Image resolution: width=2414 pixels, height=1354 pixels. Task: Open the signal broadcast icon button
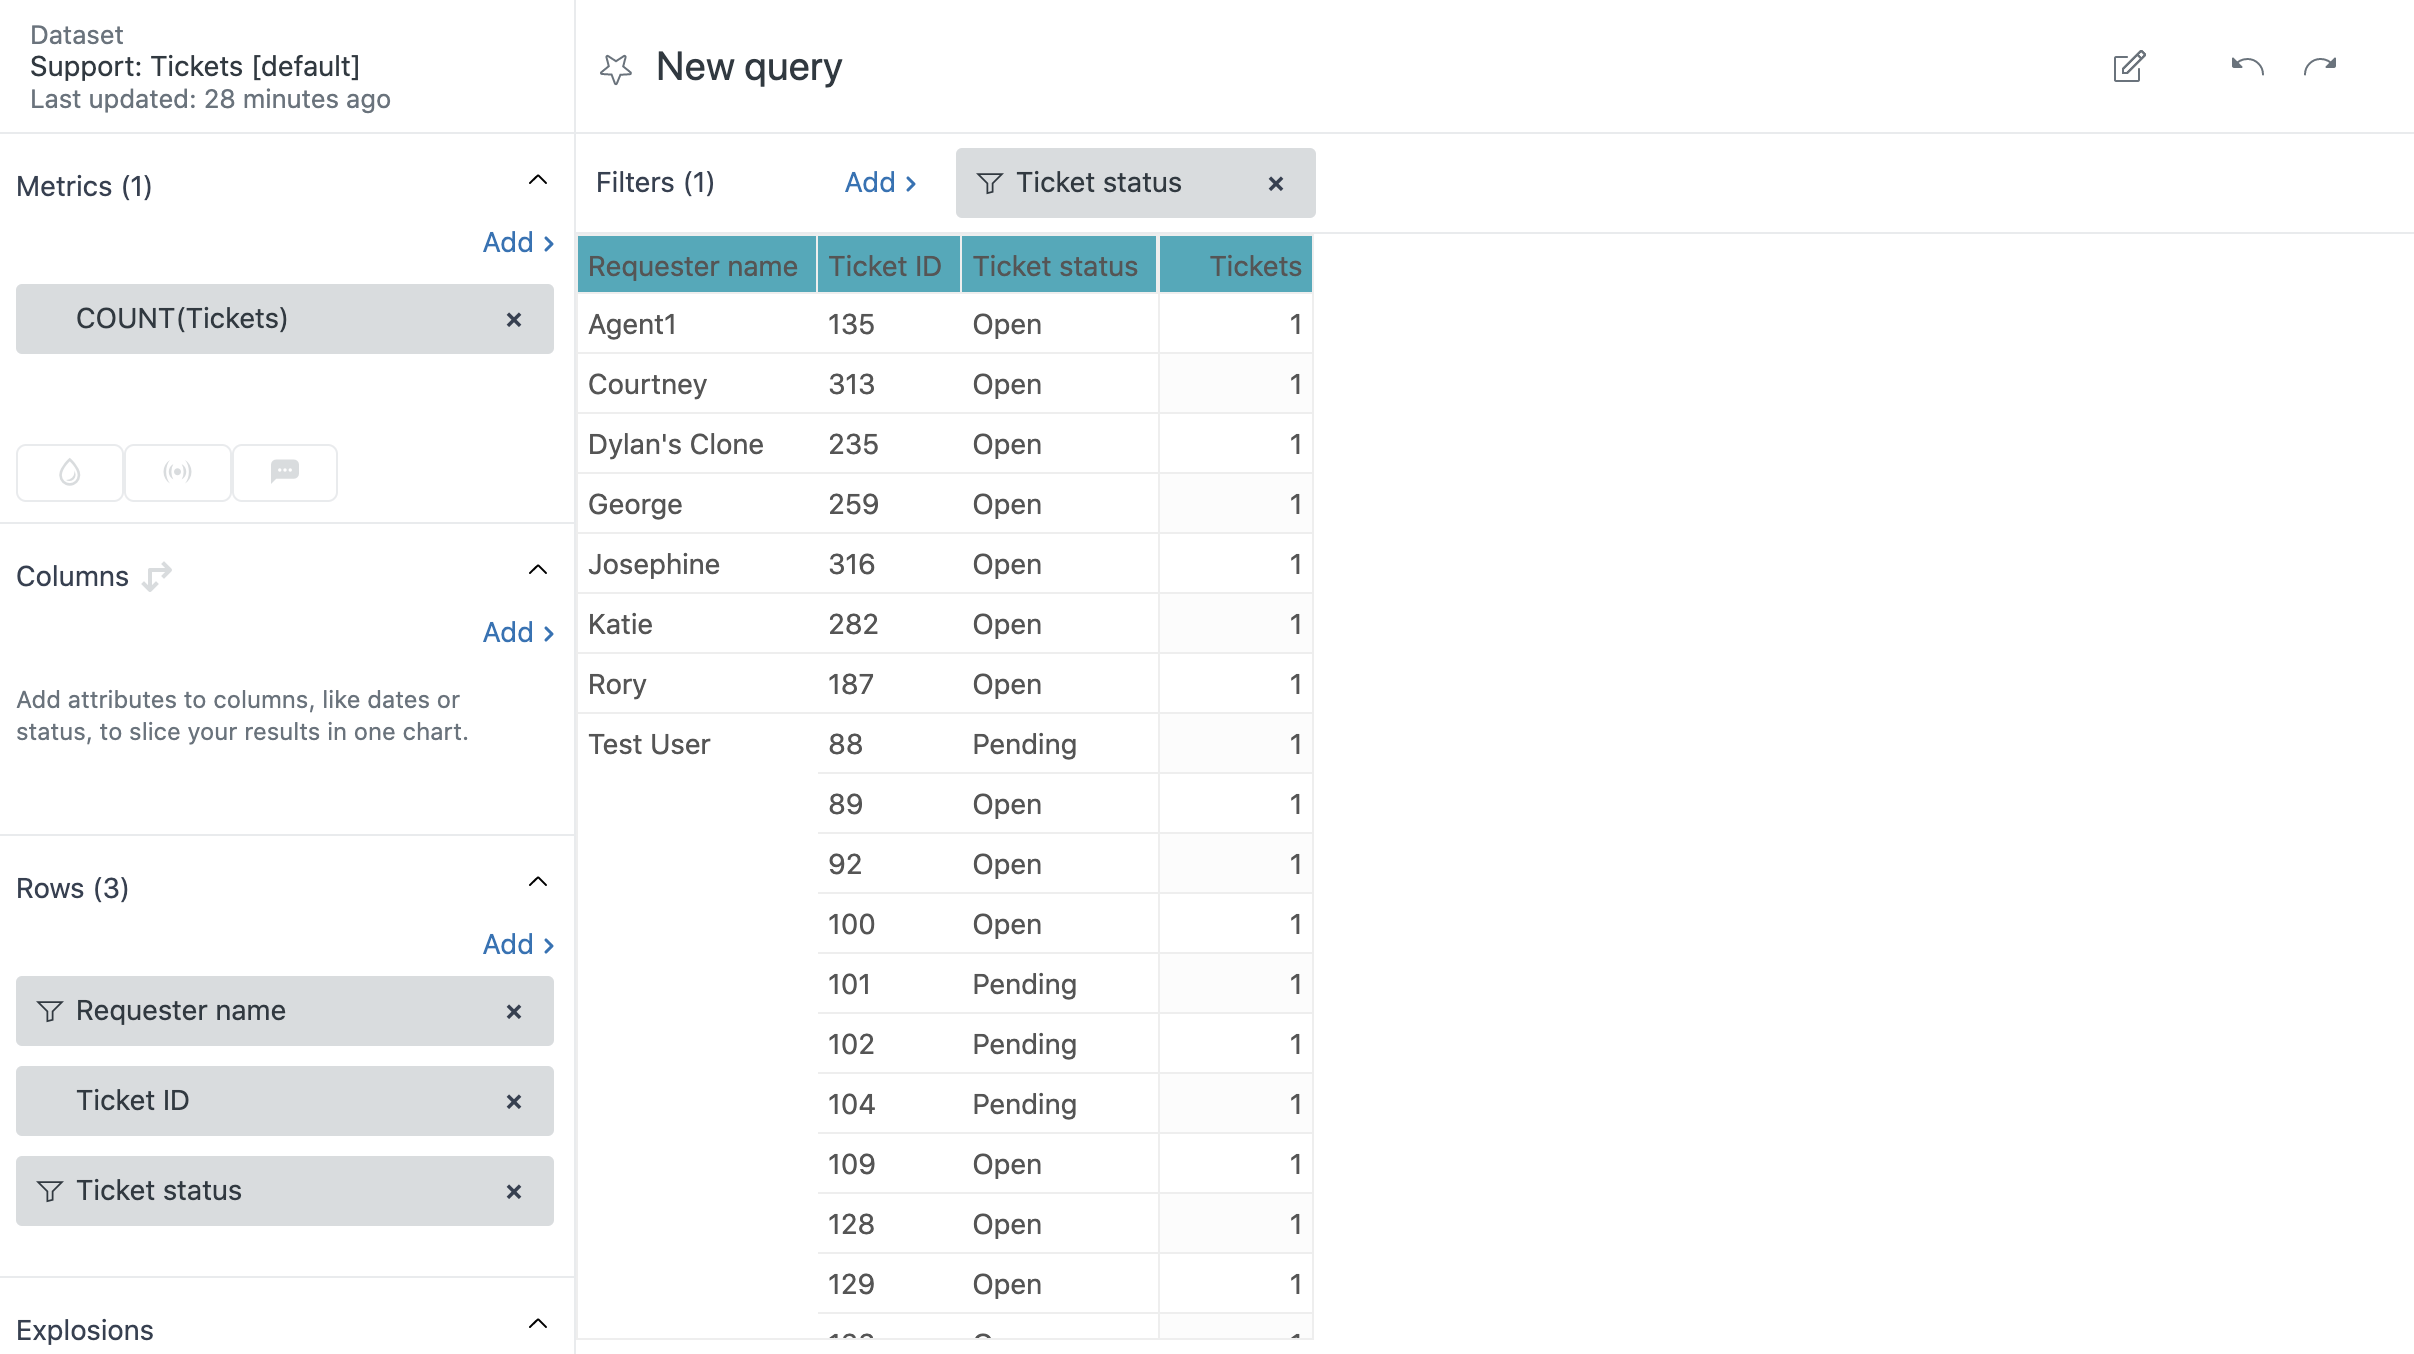click(x=178, y=472)
